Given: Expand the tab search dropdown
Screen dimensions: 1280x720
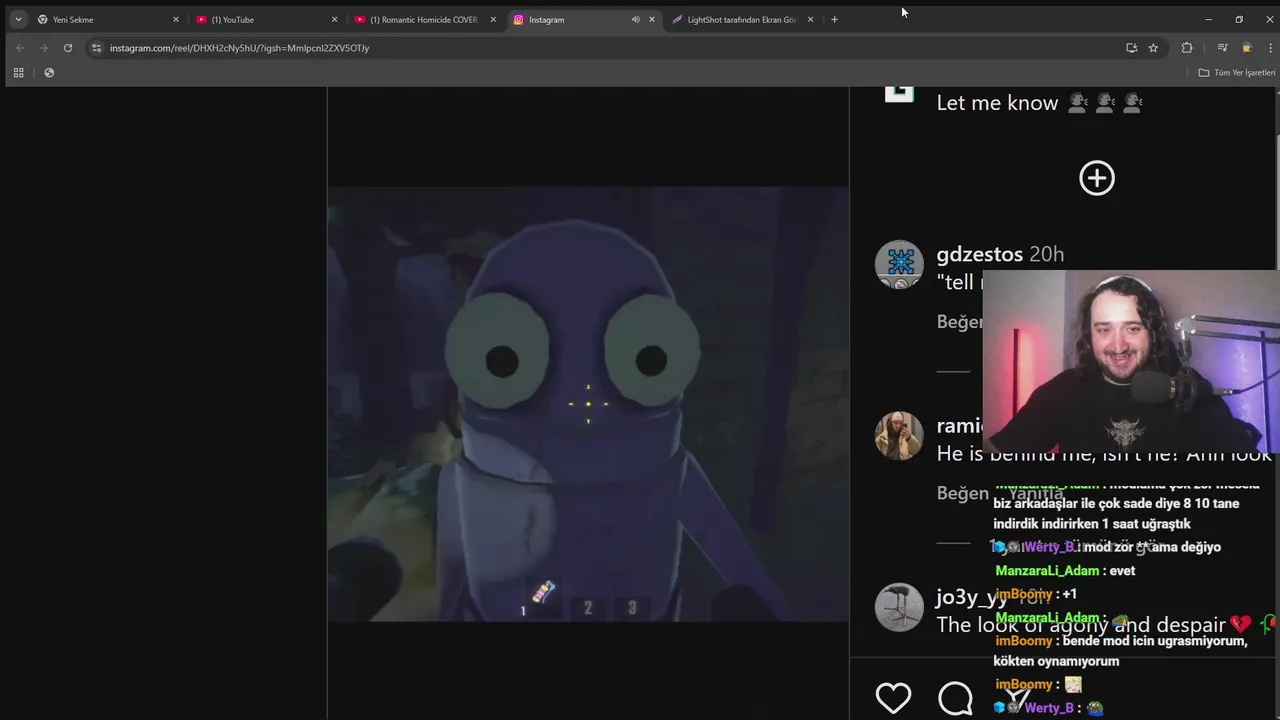Looking at the screenshot, I should (x=18, y=19).
